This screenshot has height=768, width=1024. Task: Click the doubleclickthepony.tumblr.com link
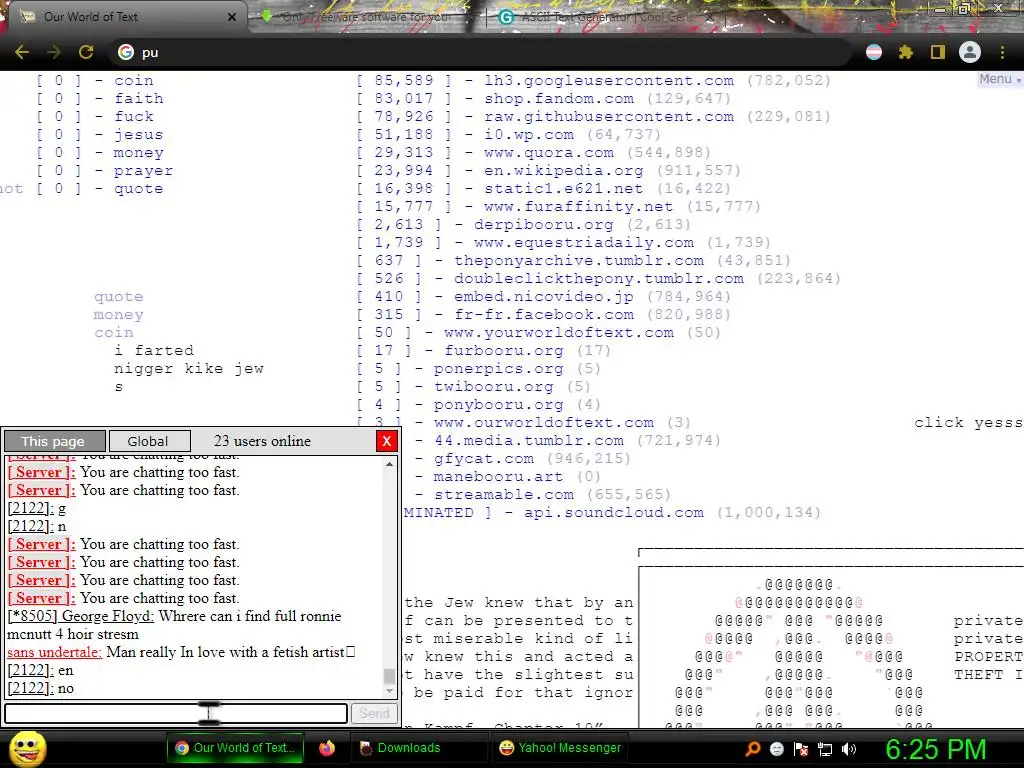click(x=599, y=279)
